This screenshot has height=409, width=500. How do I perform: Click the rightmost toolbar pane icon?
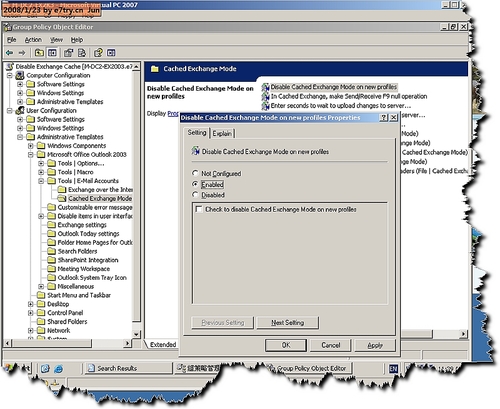coord(111,53)
